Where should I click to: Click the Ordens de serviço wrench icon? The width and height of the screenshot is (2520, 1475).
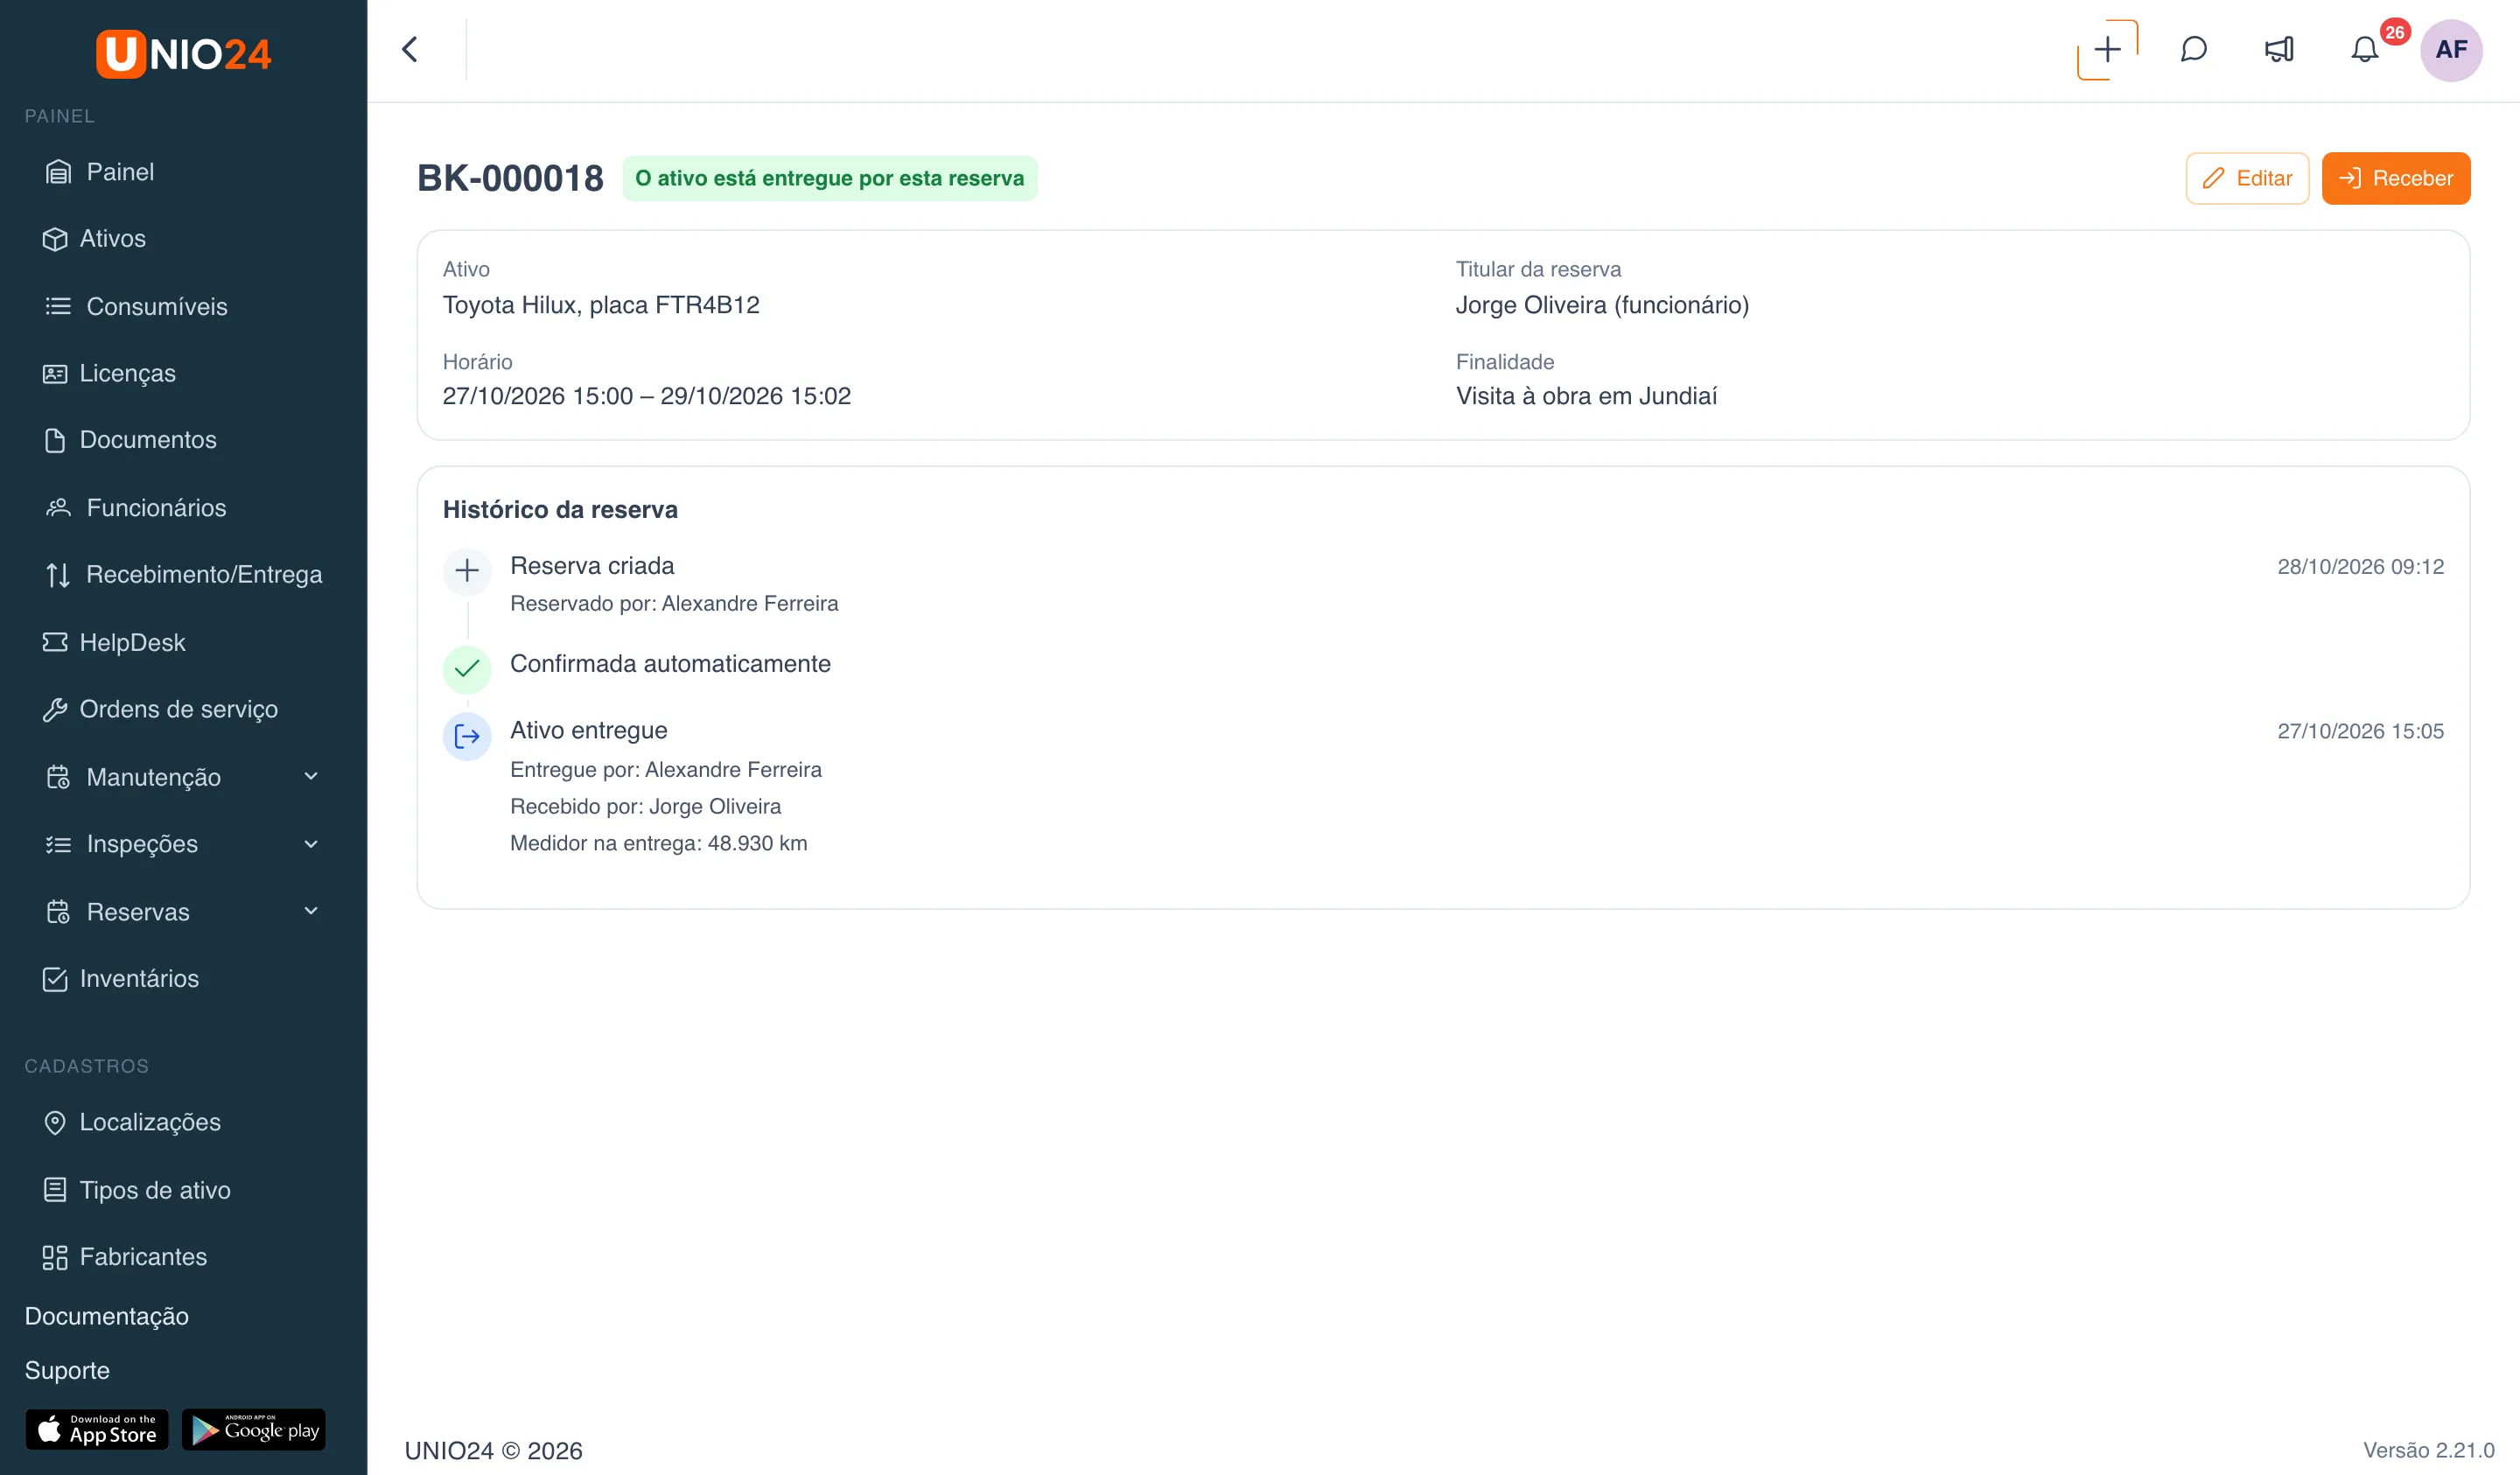click(x=55, y=710)
